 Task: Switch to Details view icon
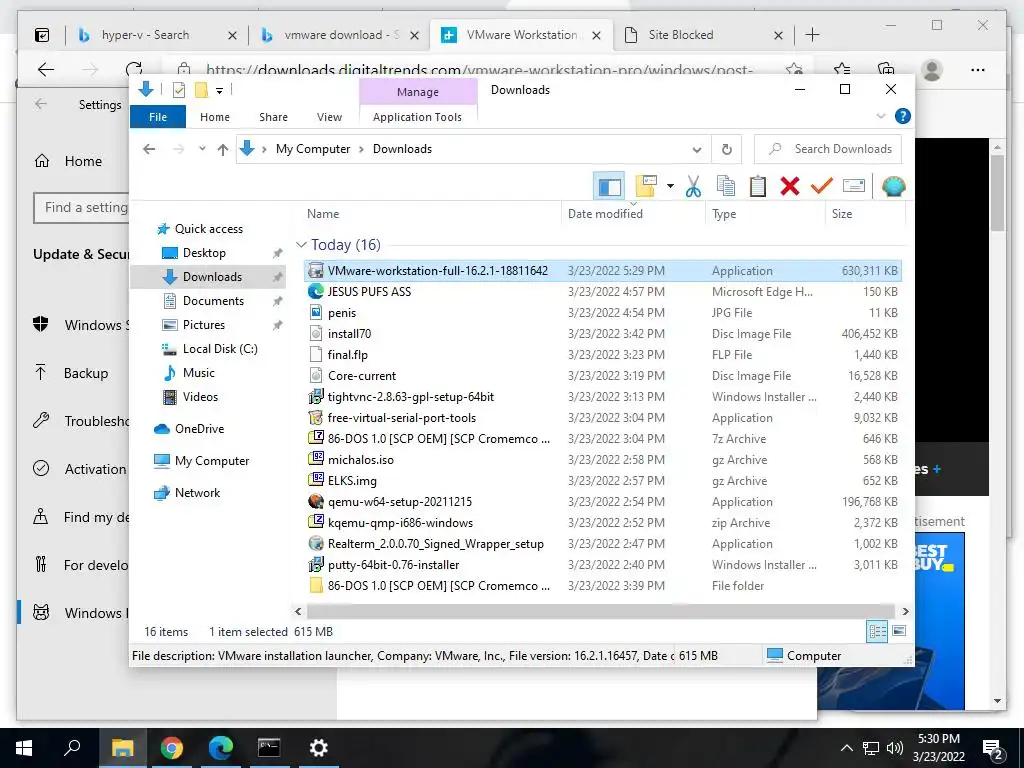pyautogui.click(x=877, y=631)
